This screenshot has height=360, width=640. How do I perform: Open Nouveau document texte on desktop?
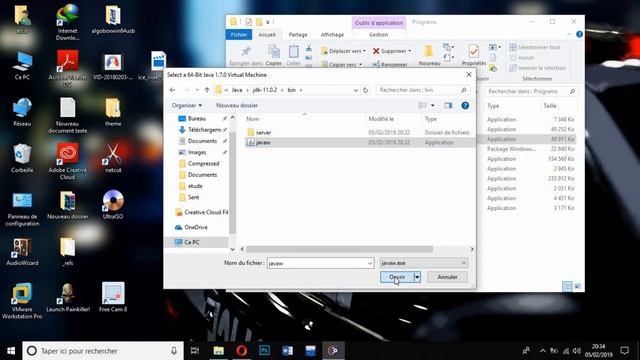(67, 115)
